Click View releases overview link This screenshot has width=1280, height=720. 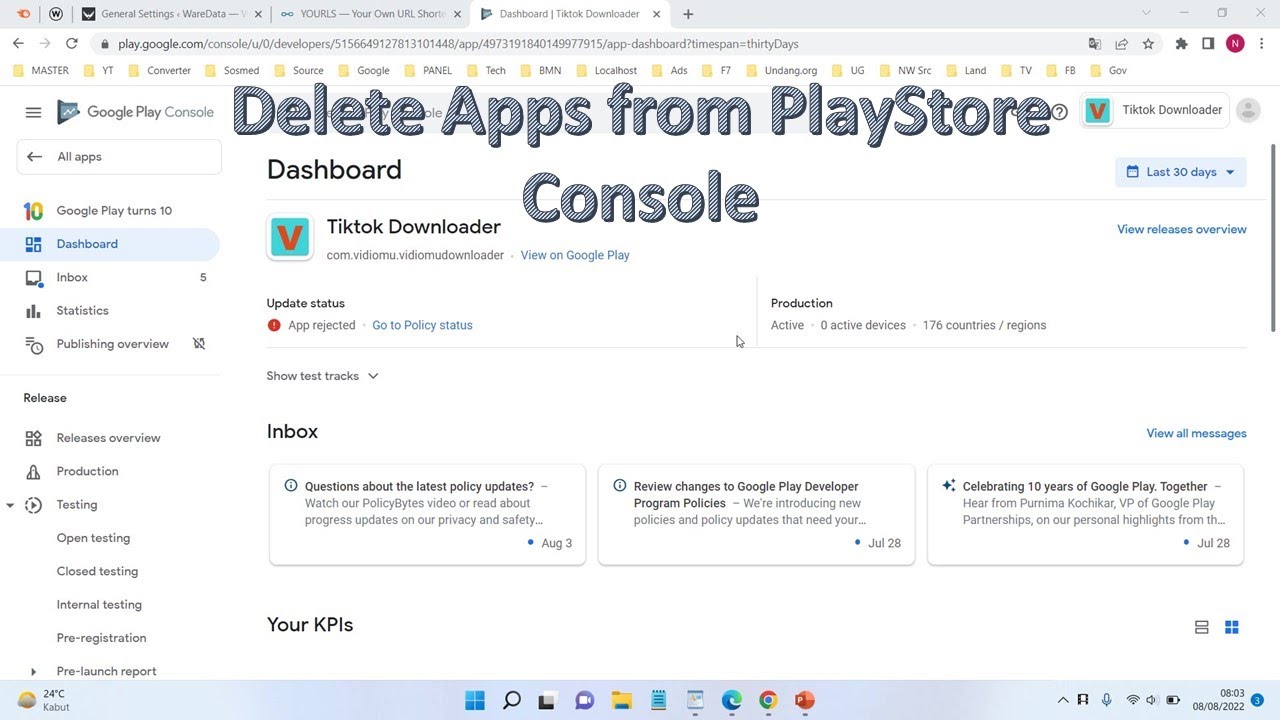[1181, 229]
